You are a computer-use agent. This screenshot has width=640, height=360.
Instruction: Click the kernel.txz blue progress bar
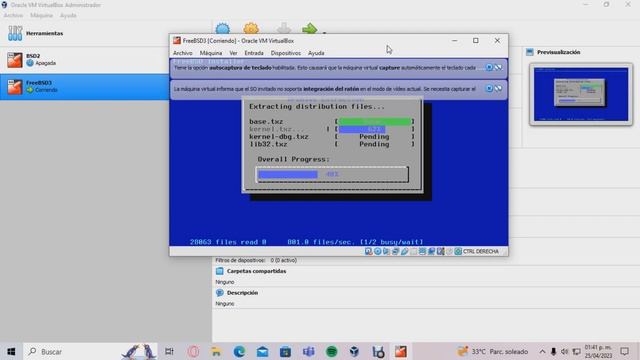pyautogui.click(x=362, y=129)
